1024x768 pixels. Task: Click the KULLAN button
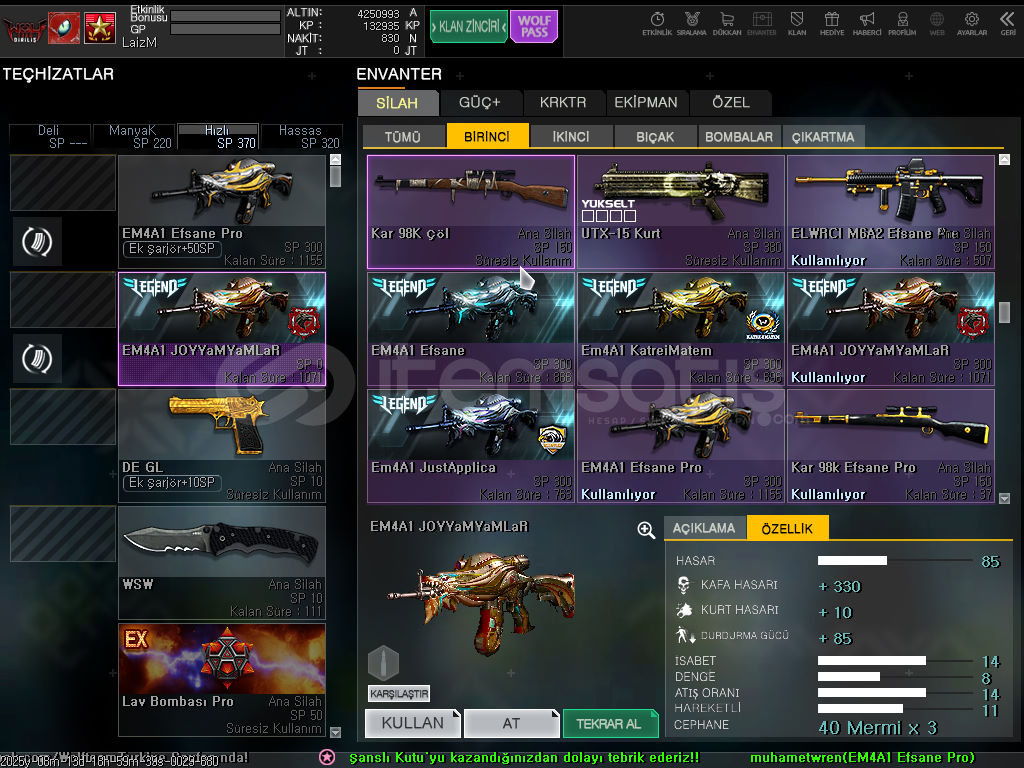pos(413,724)
